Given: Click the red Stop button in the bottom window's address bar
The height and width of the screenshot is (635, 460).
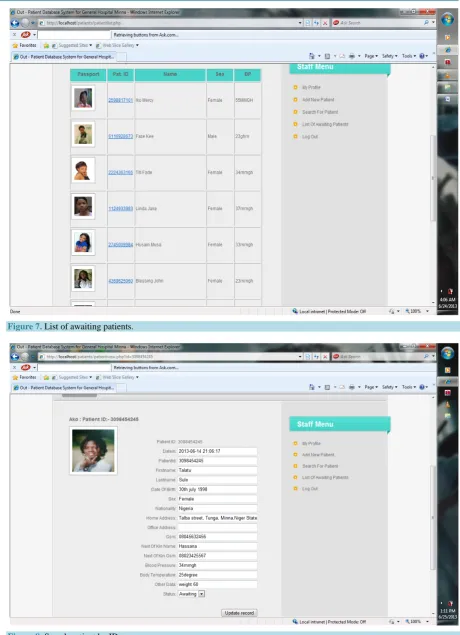Looking at the screenshot, I should pos(325,357).
